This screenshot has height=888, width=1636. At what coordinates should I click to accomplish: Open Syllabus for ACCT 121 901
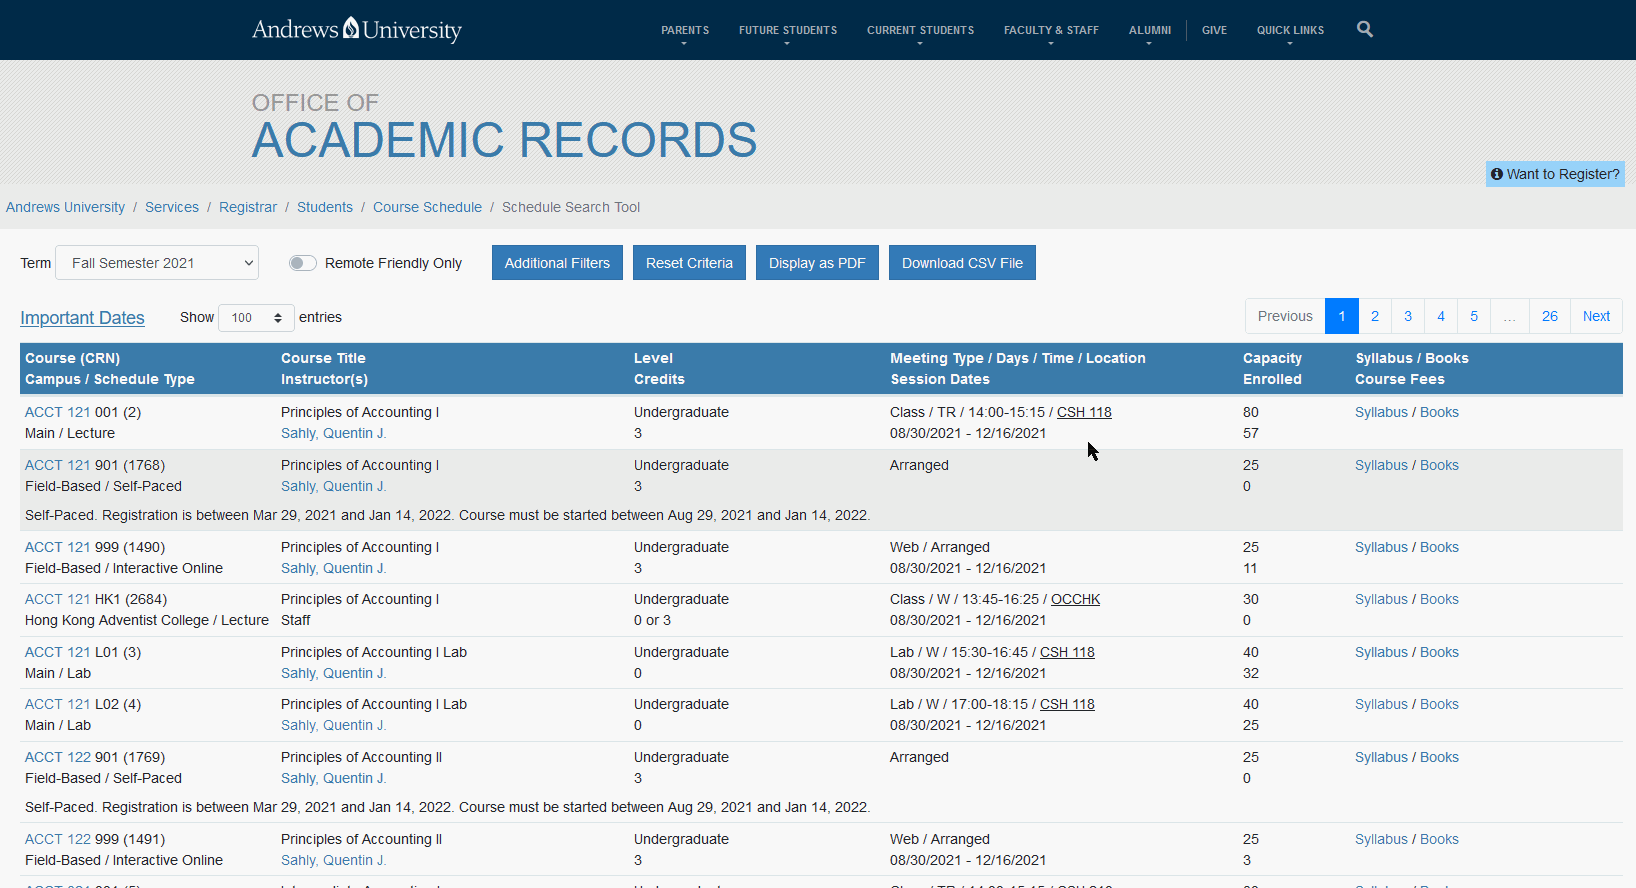(1381, 465)
